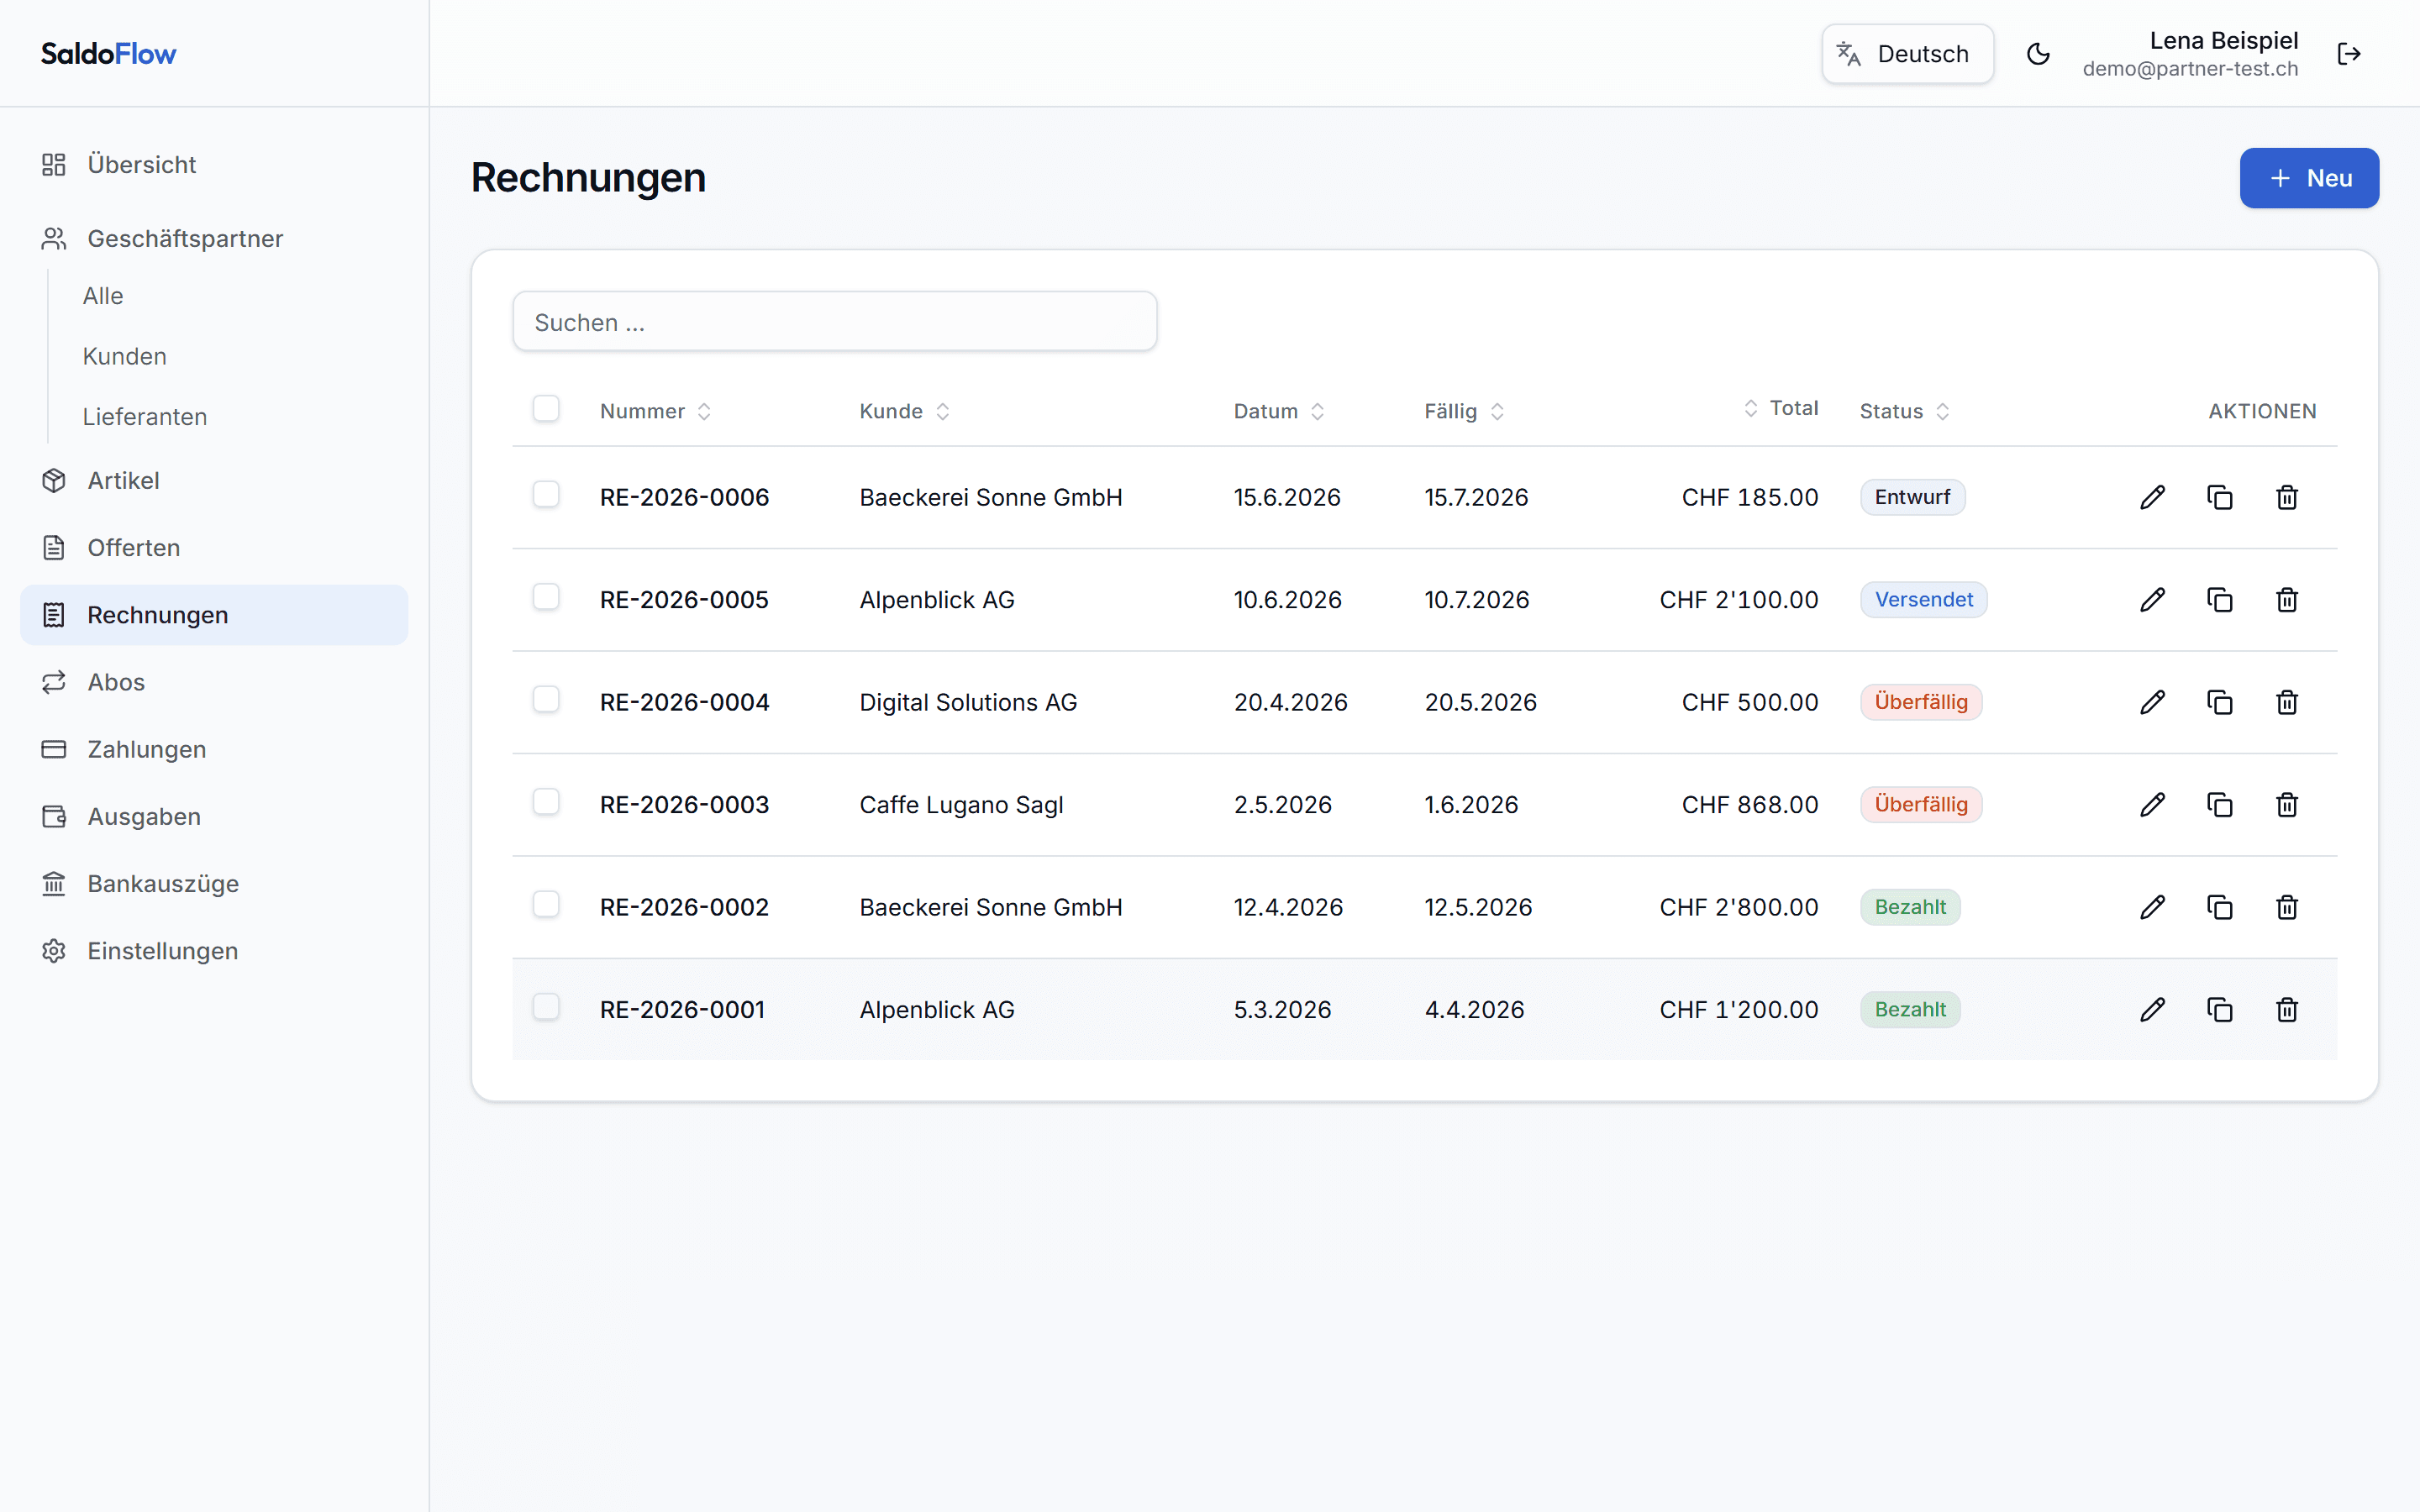The height and width of the screenshot is (1512, 2420).
Task: Edit invoice RE-2026-0002 with the pencil icon
Action: (x=2152, y=907)
